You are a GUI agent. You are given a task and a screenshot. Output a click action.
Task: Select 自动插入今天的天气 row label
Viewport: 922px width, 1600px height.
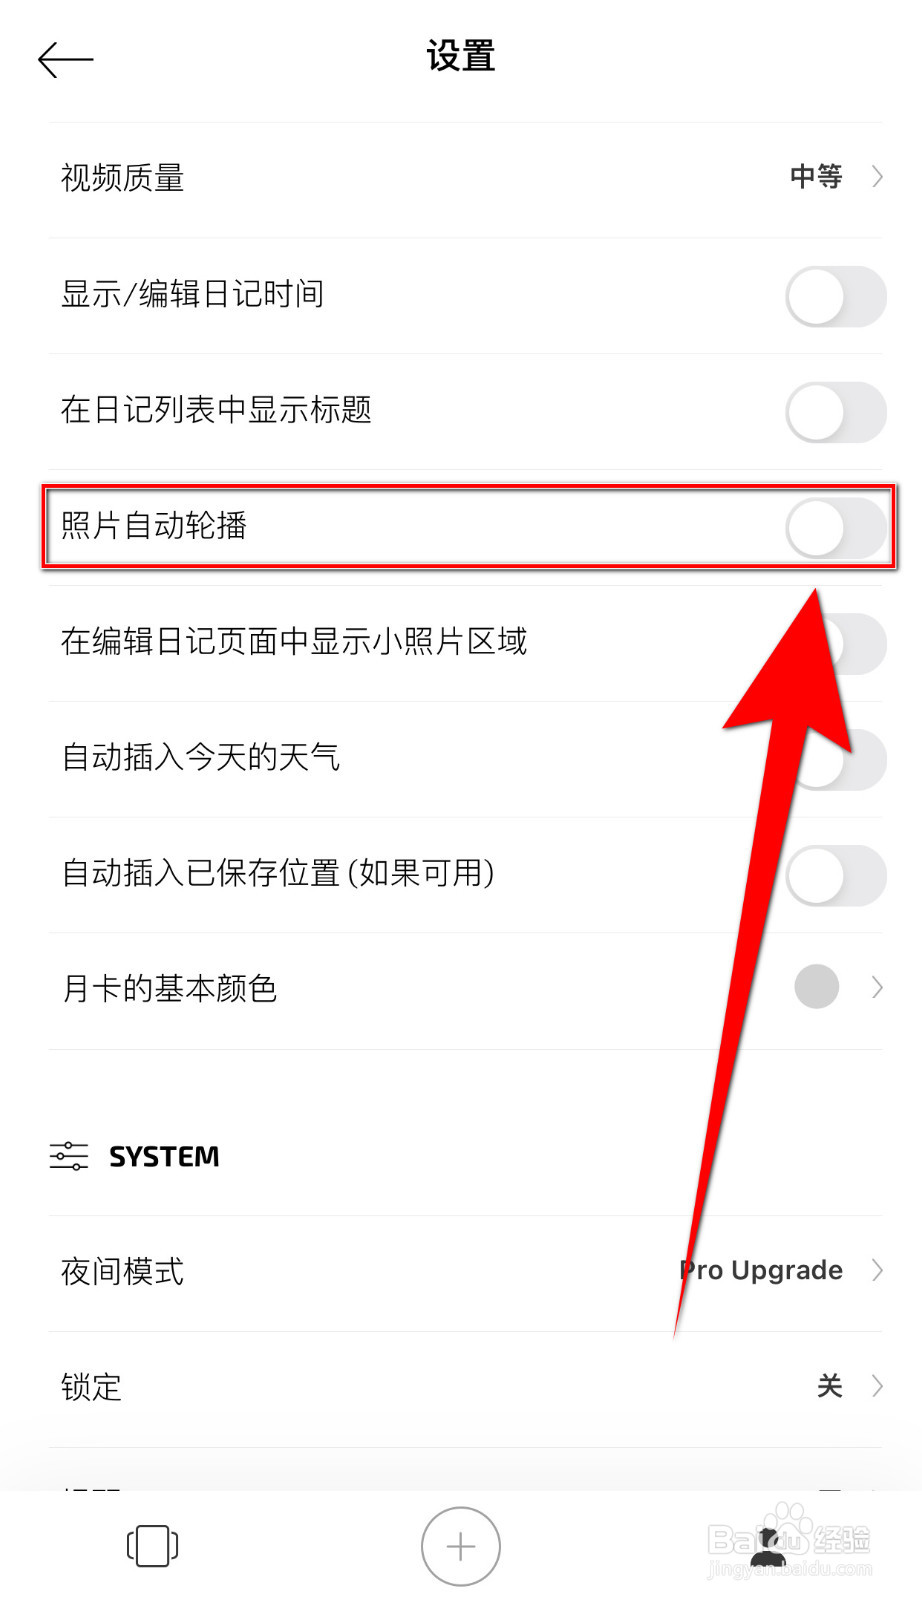pos(201,757)
